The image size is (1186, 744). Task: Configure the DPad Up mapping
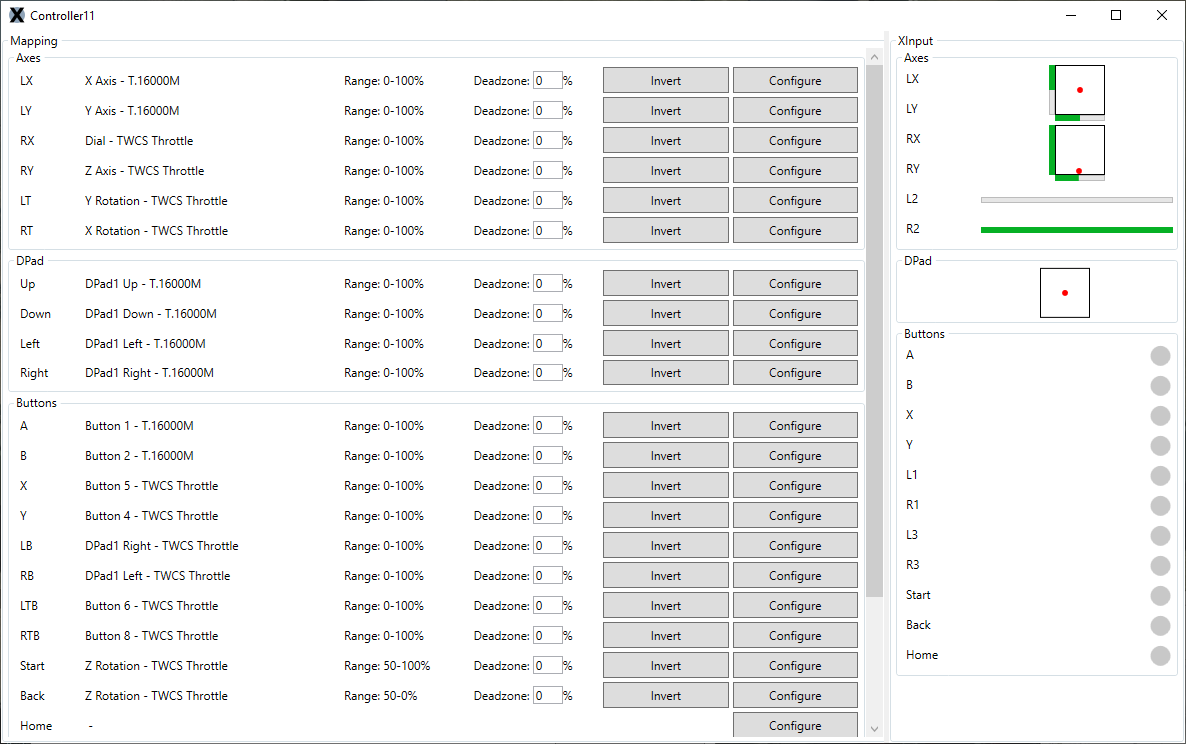coord(795,284)
